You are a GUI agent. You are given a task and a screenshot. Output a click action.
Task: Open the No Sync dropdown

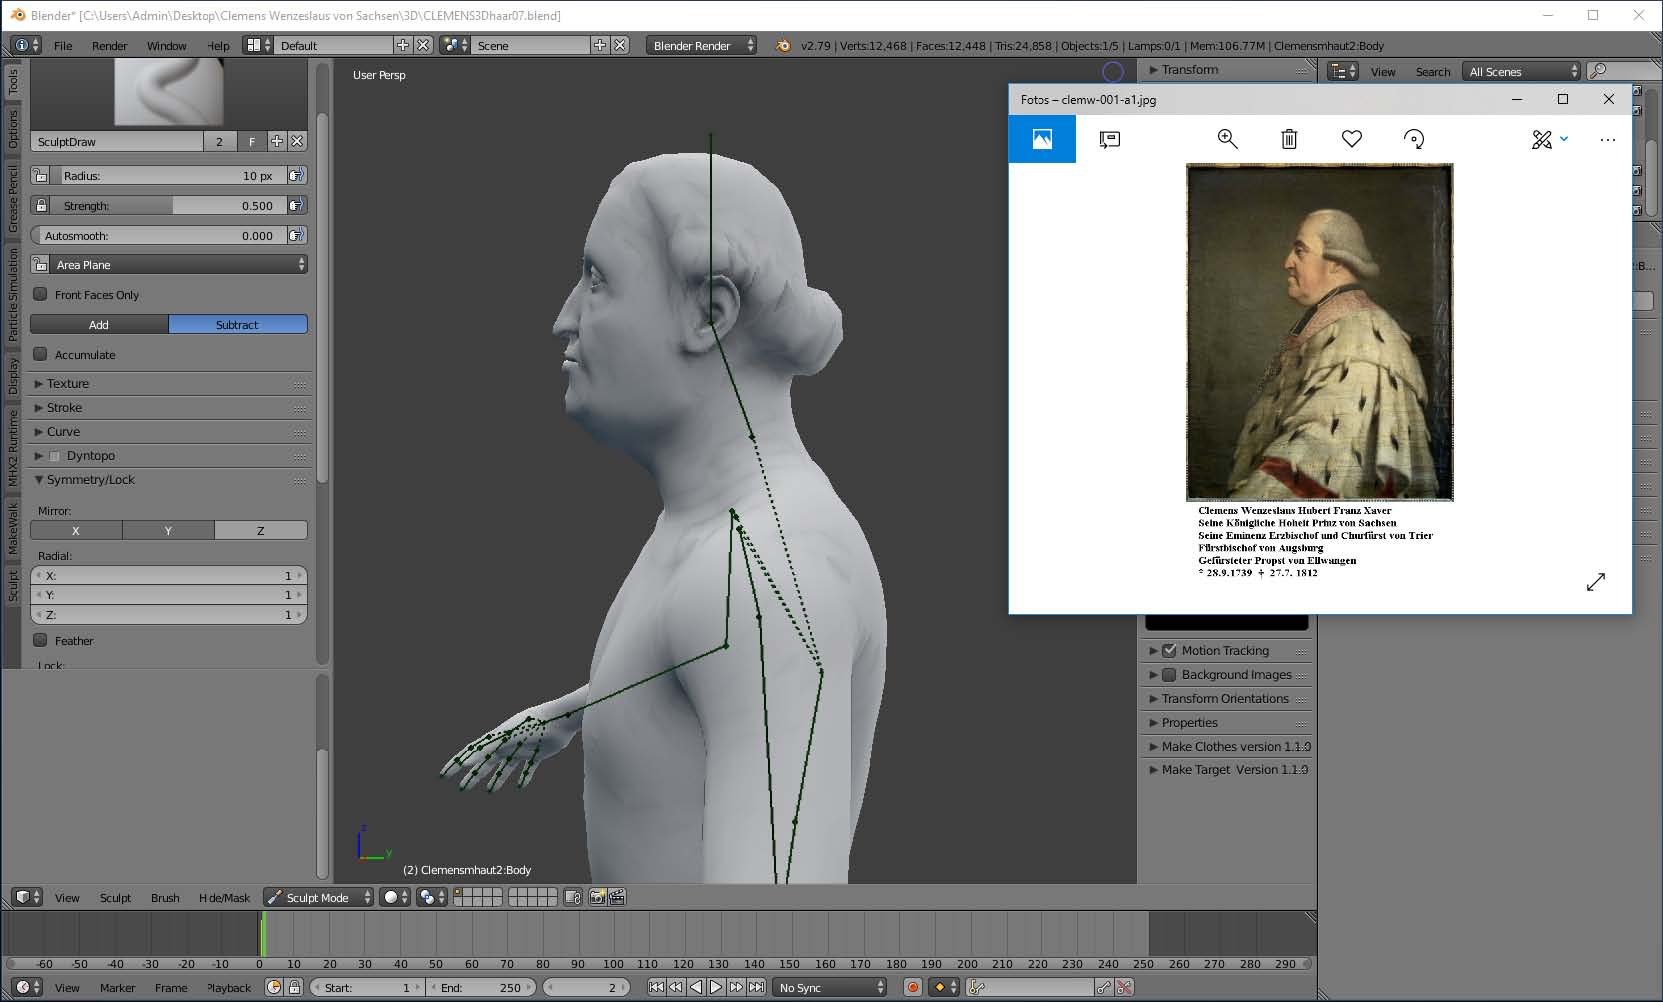coord(831,987)
